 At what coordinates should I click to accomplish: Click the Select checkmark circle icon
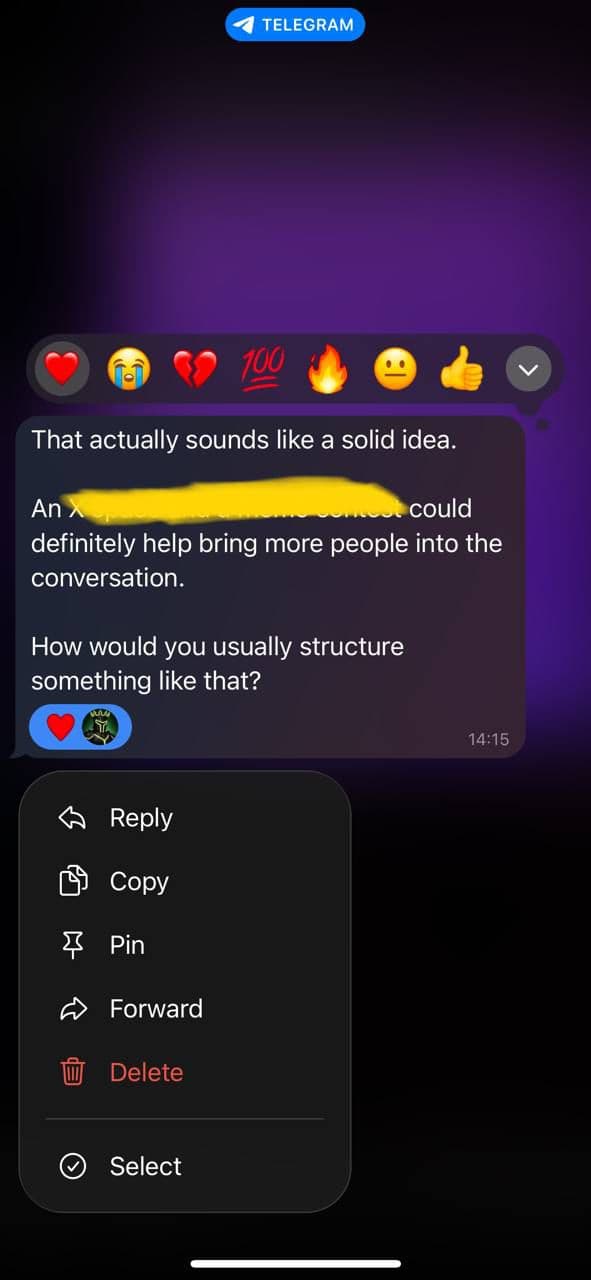click(x=73, y=1166)
